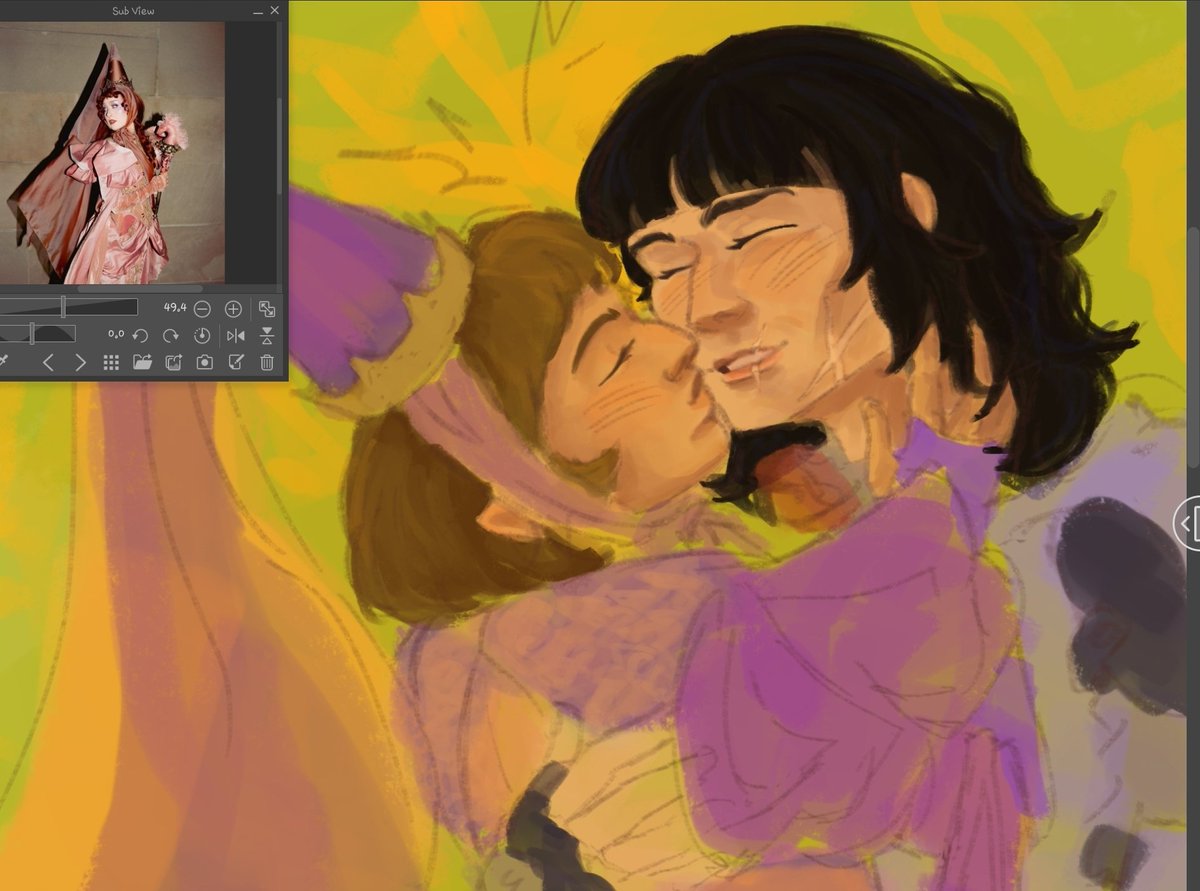1200x891 pixels.
Task: Import image from gallery into Sub View
Action: [x=173, y=362]
